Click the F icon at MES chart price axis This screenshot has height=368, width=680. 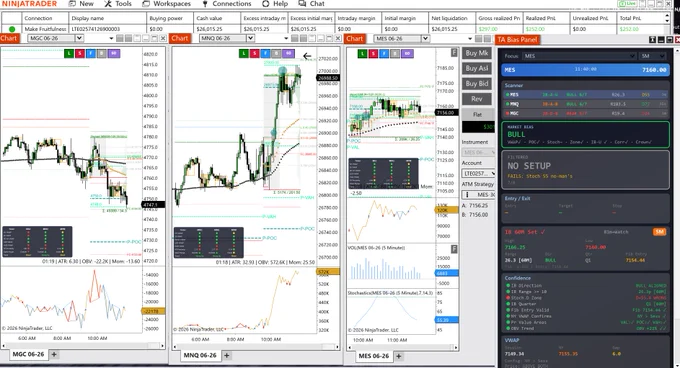pyautogui.click(x=454, y=52)
